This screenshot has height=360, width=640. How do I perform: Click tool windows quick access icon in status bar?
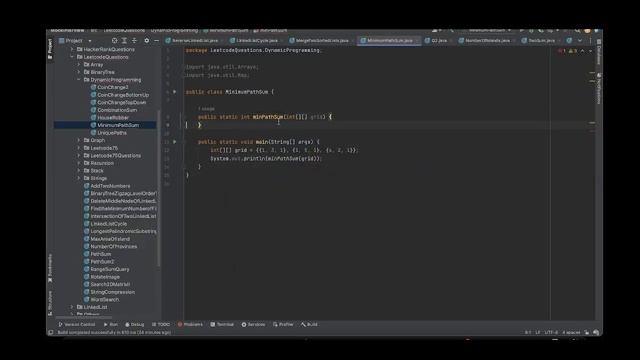tap(51, 333)
